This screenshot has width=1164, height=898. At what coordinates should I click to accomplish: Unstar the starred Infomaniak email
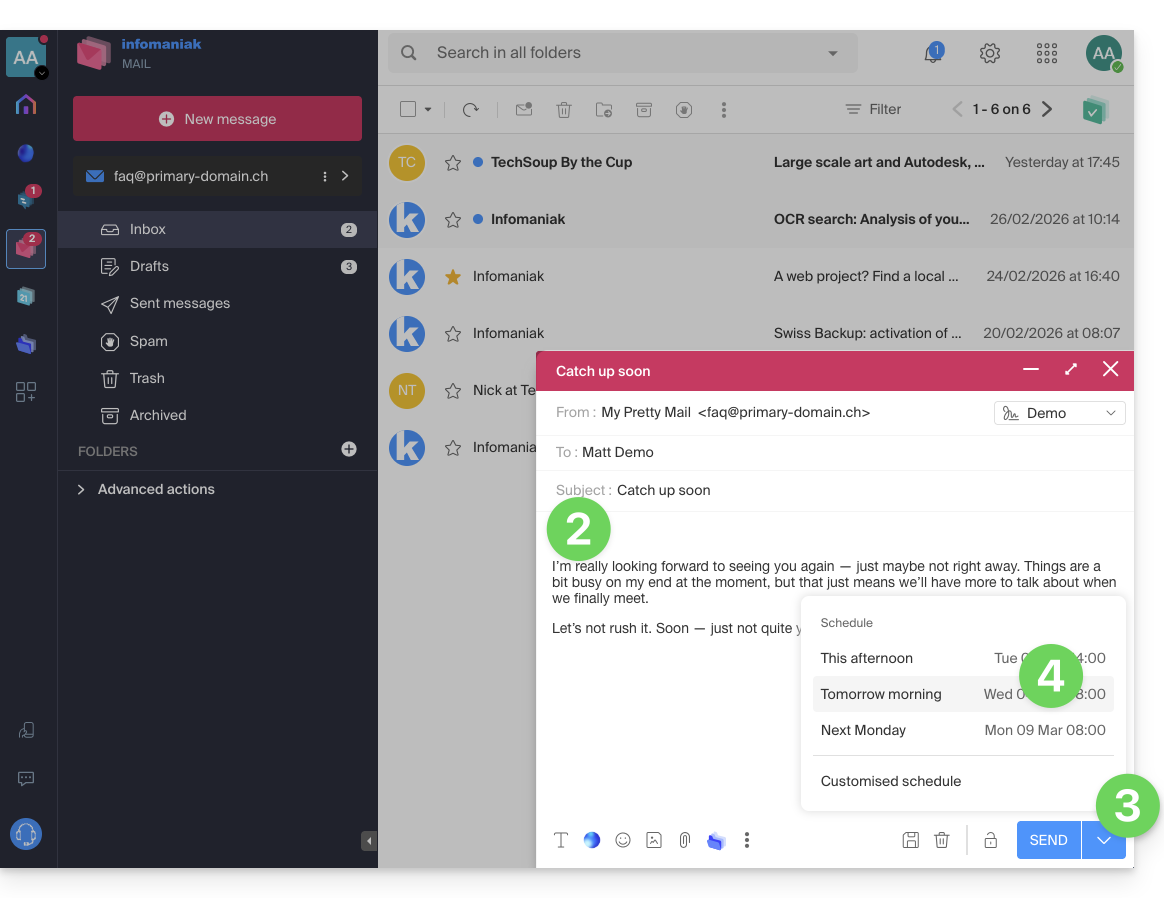(x=453, y=277)
